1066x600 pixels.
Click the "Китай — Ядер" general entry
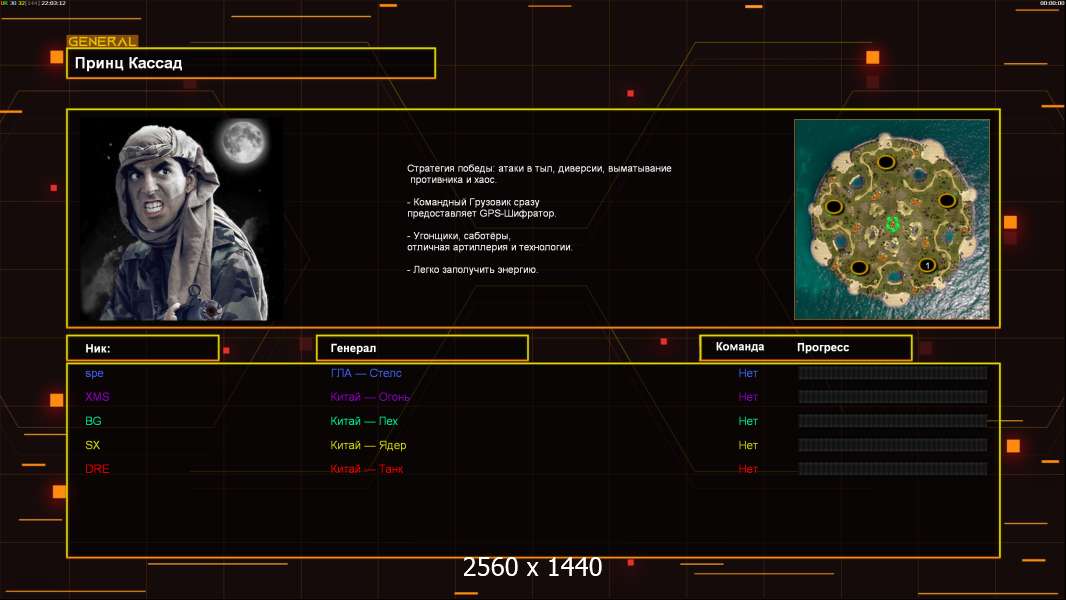click(x=368, y=445)
